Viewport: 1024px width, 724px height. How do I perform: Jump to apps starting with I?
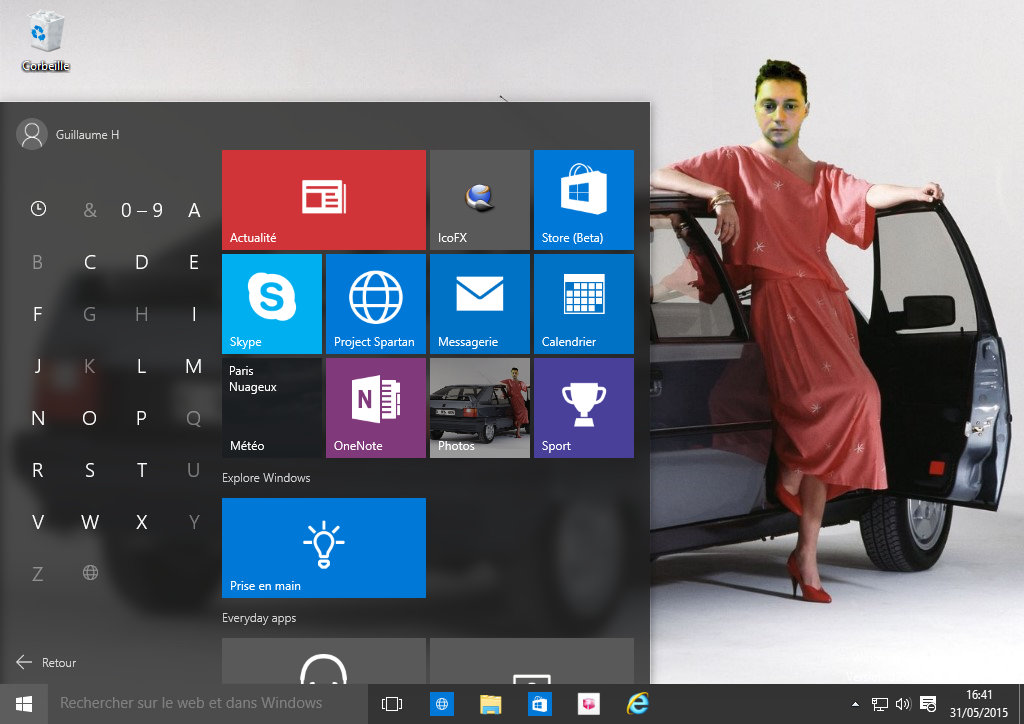194,314
